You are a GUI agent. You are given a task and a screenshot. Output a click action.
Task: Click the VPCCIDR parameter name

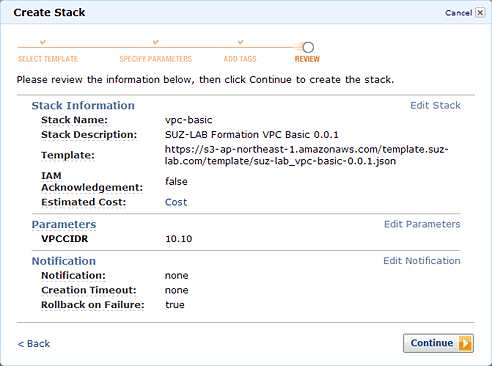pos(65,239)
